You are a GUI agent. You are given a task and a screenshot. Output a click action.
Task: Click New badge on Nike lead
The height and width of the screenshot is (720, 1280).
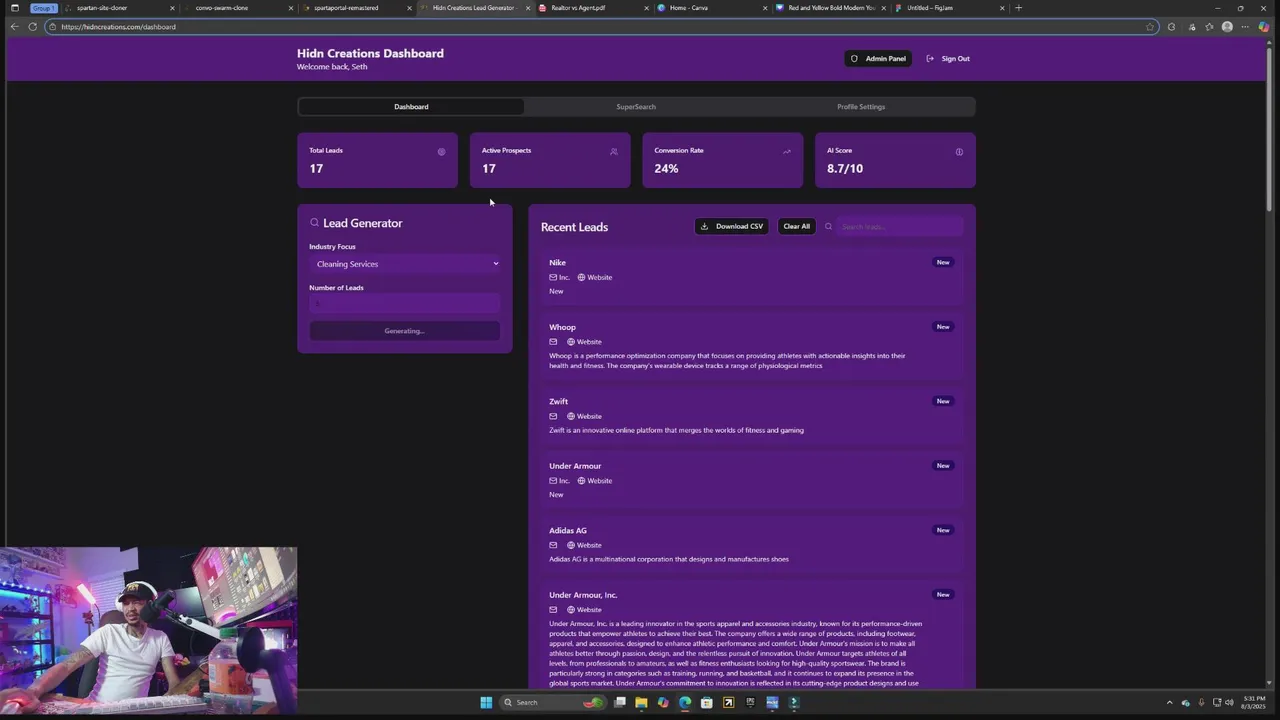pyautogui.click(x=943, y=263)
